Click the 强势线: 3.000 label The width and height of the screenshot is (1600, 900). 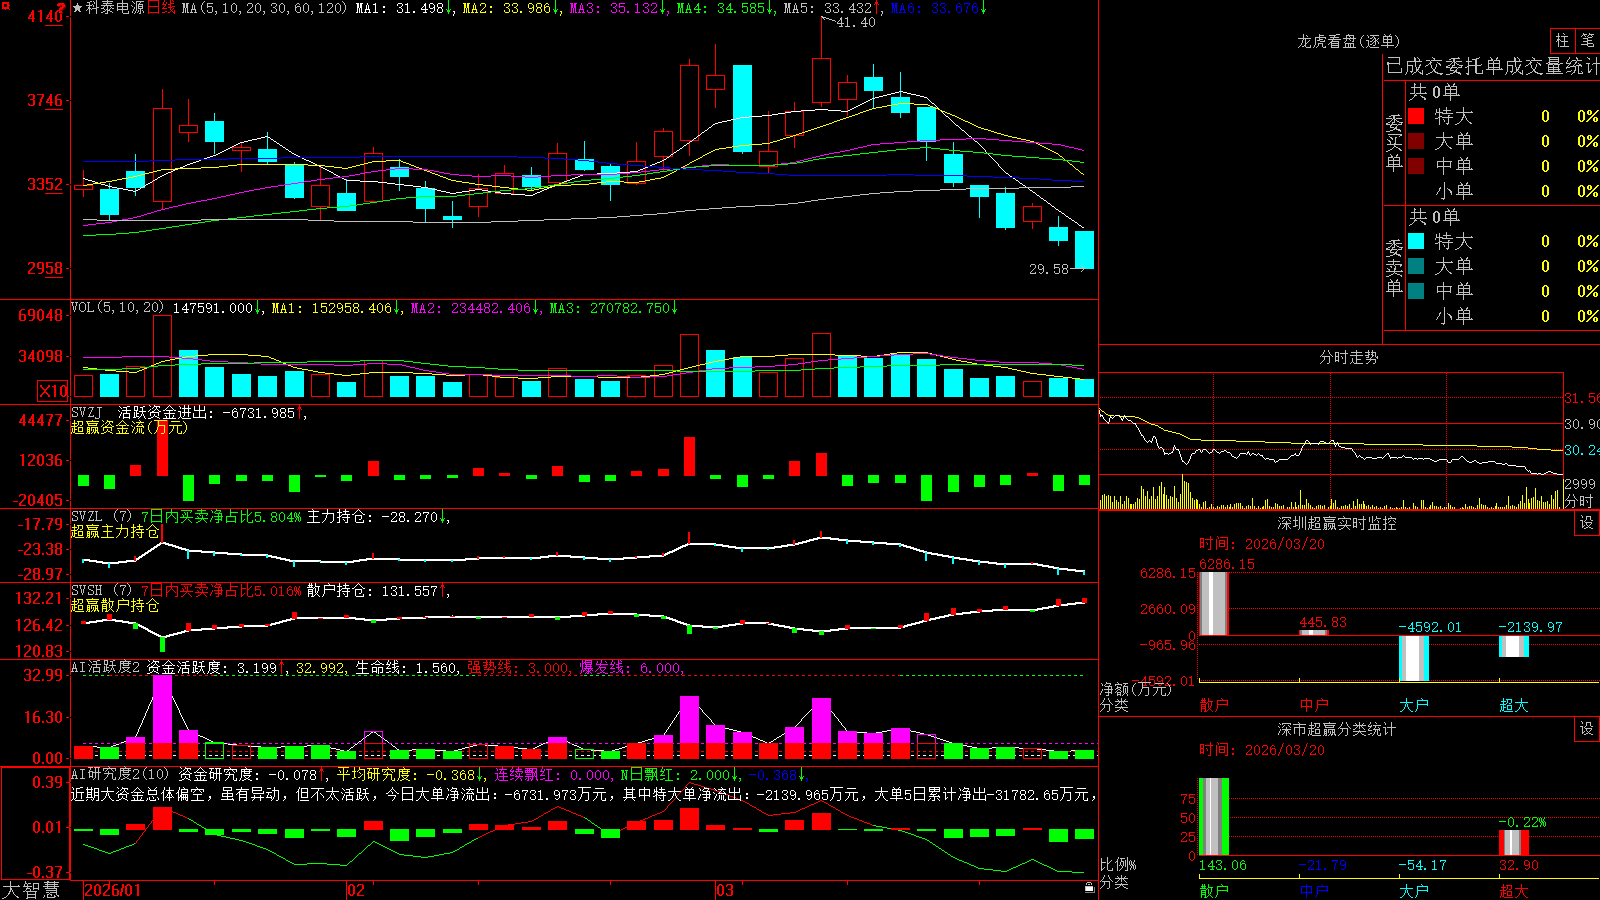click(518, 668)
